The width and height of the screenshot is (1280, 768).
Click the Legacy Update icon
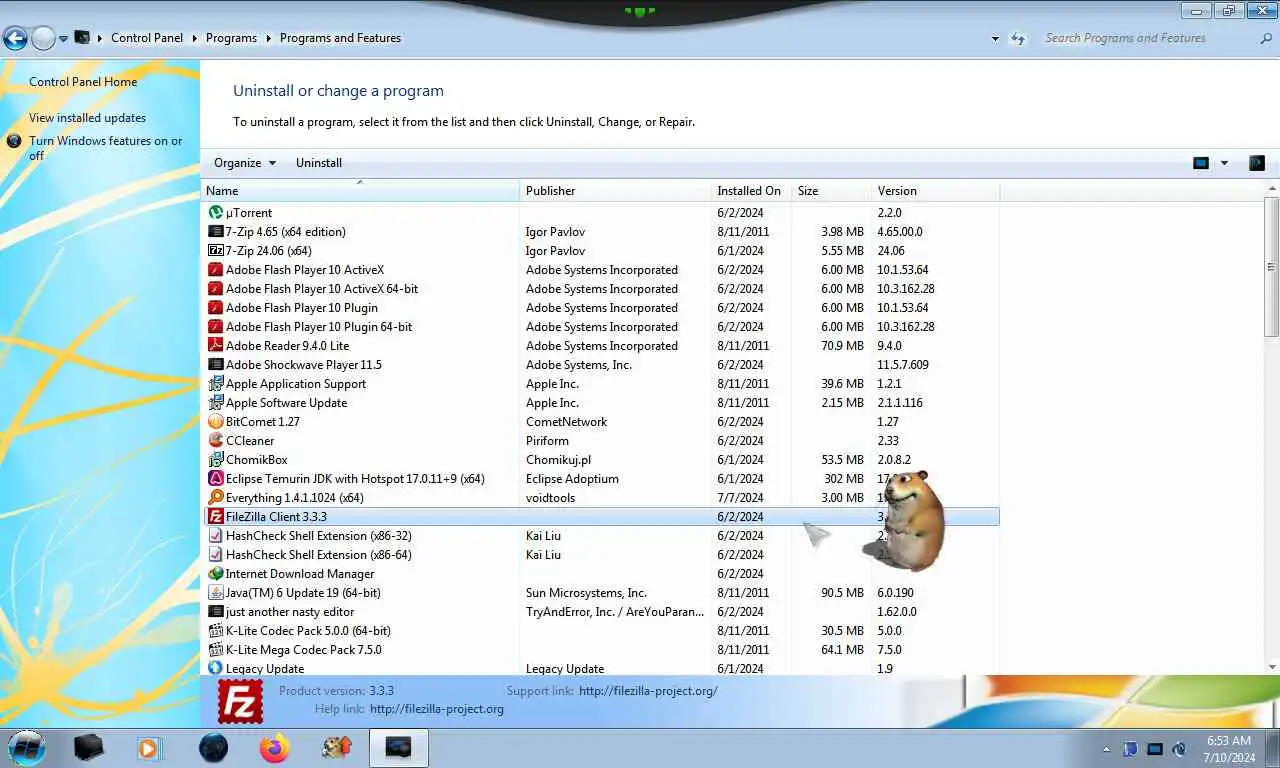215,668
